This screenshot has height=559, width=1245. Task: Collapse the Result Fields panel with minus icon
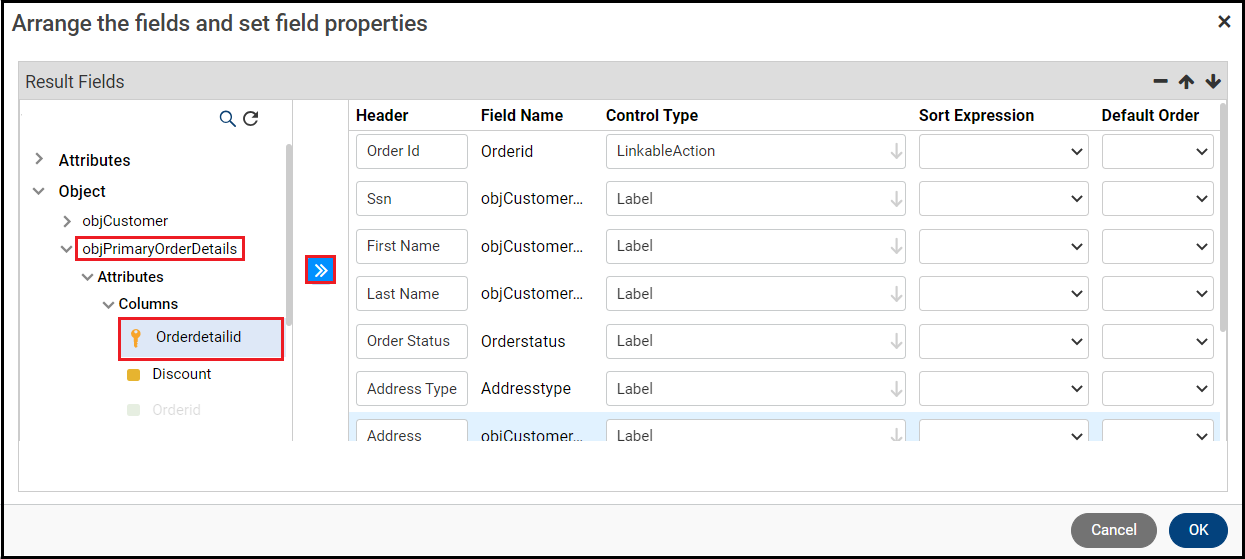1160,82
